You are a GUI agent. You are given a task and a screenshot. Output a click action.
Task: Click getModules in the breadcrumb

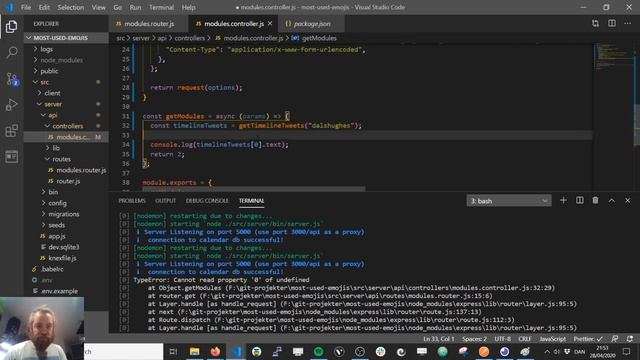click(319, 38)
